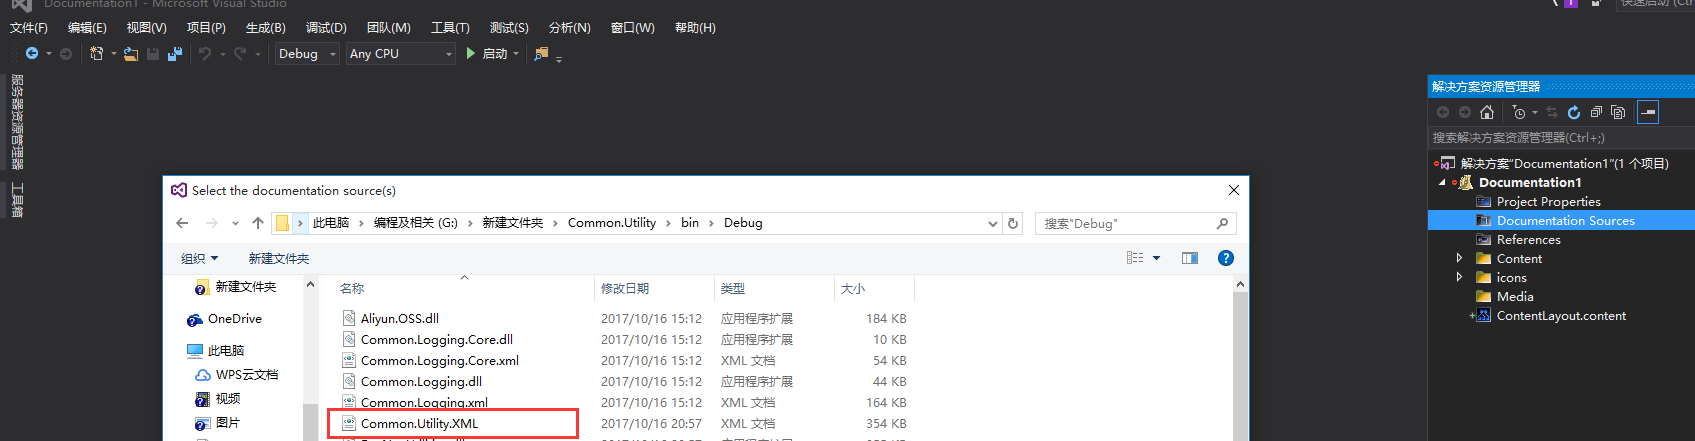Open the 项目(P) menu
1695x441 pixels.
(206, 27)
